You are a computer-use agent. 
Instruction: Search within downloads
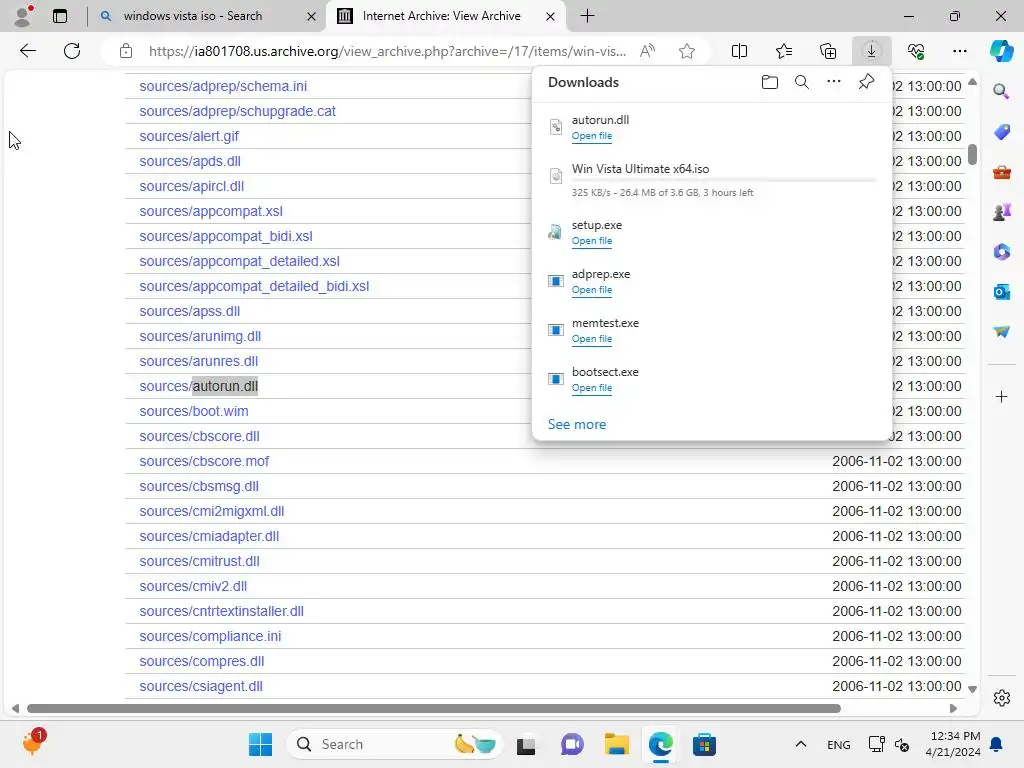click(802, 82)
